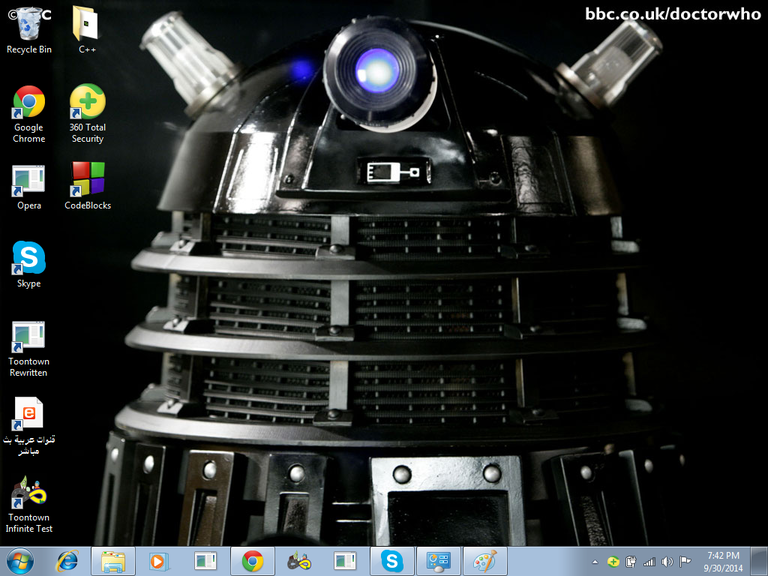Viewport: 768px width, 576px height.
Task: Open the Windows Start menu
Action: click(x=20, y=561)
